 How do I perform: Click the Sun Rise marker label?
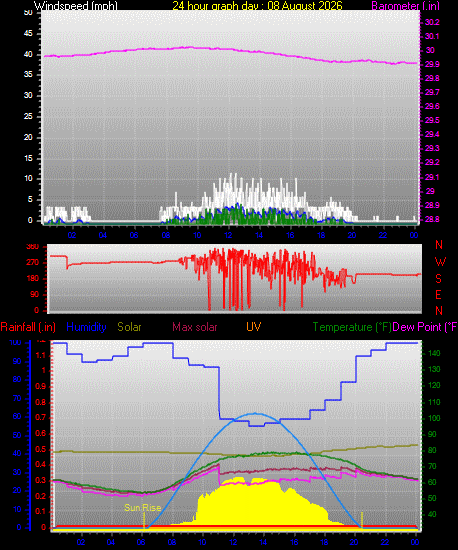(x=142, y=508)
